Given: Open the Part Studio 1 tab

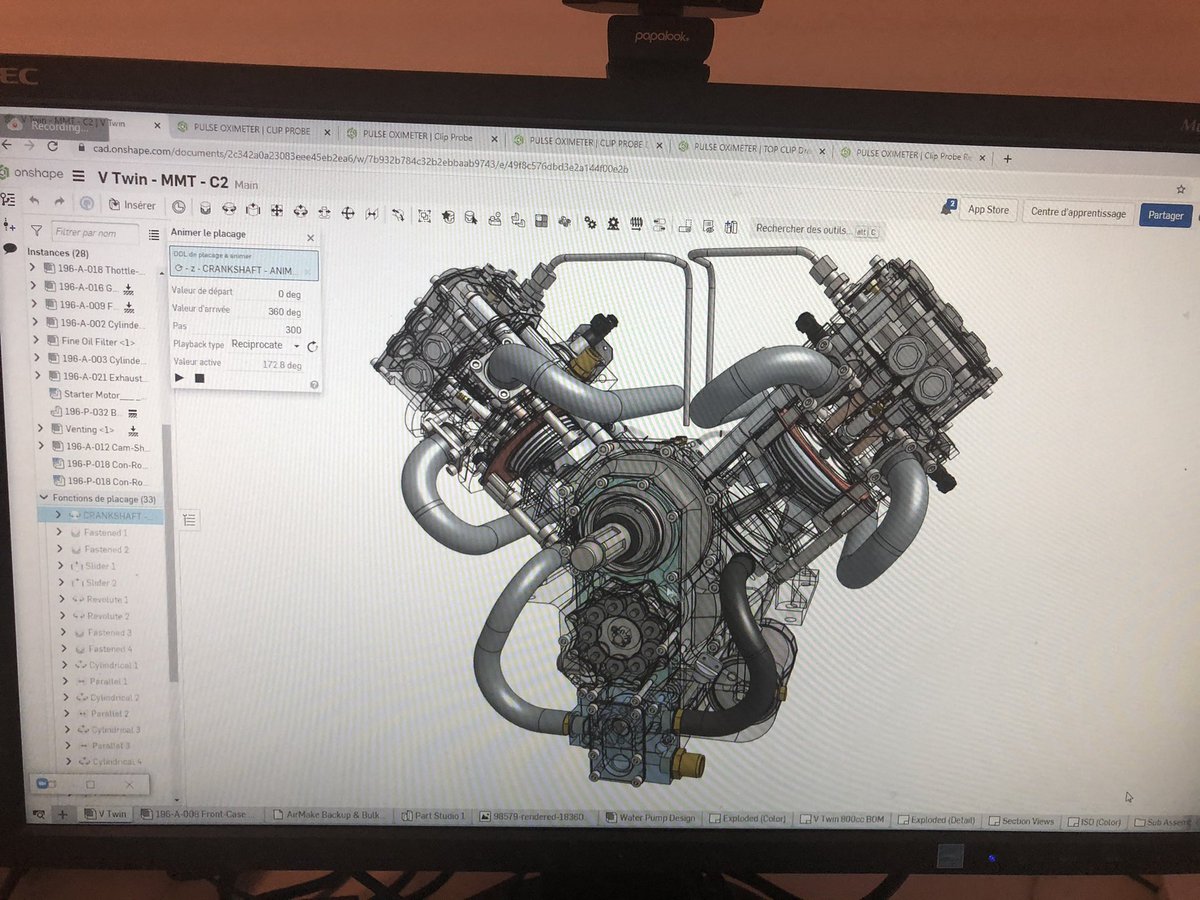Looking at the screenshot, I should (433, 816).
